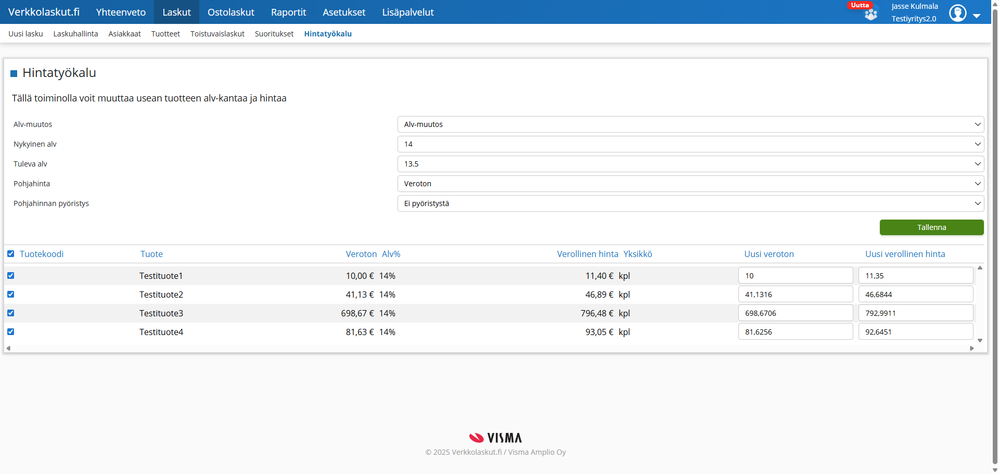The height and width of the screenshot is (474, 999).
Task: Sort by the Yksikkö column header
Action: [x=638, y=254]
